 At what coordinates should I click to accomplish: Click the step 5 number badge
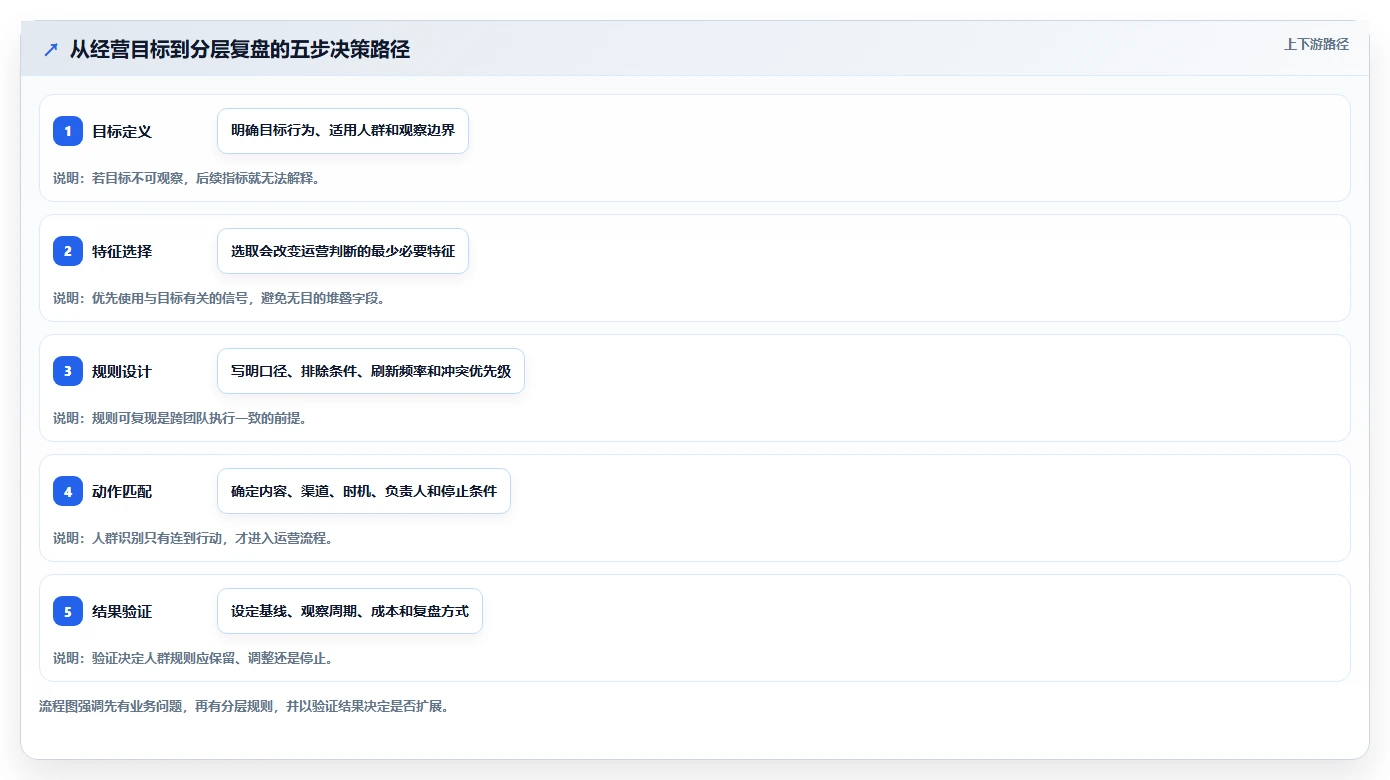(x=68, y=611)
